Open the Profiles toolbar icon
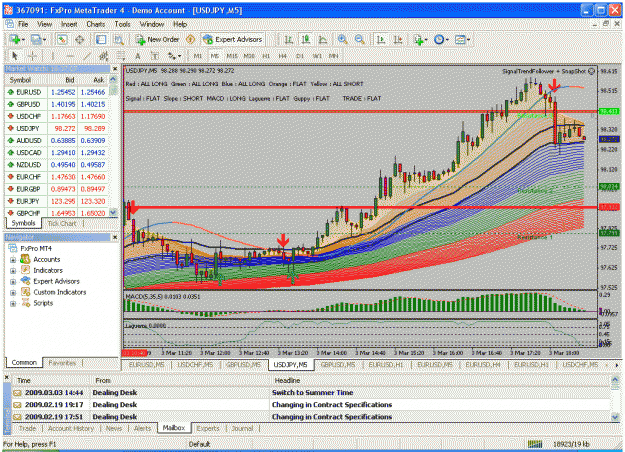This screenshot has height=452, width=625. click(x=36, y=39)
